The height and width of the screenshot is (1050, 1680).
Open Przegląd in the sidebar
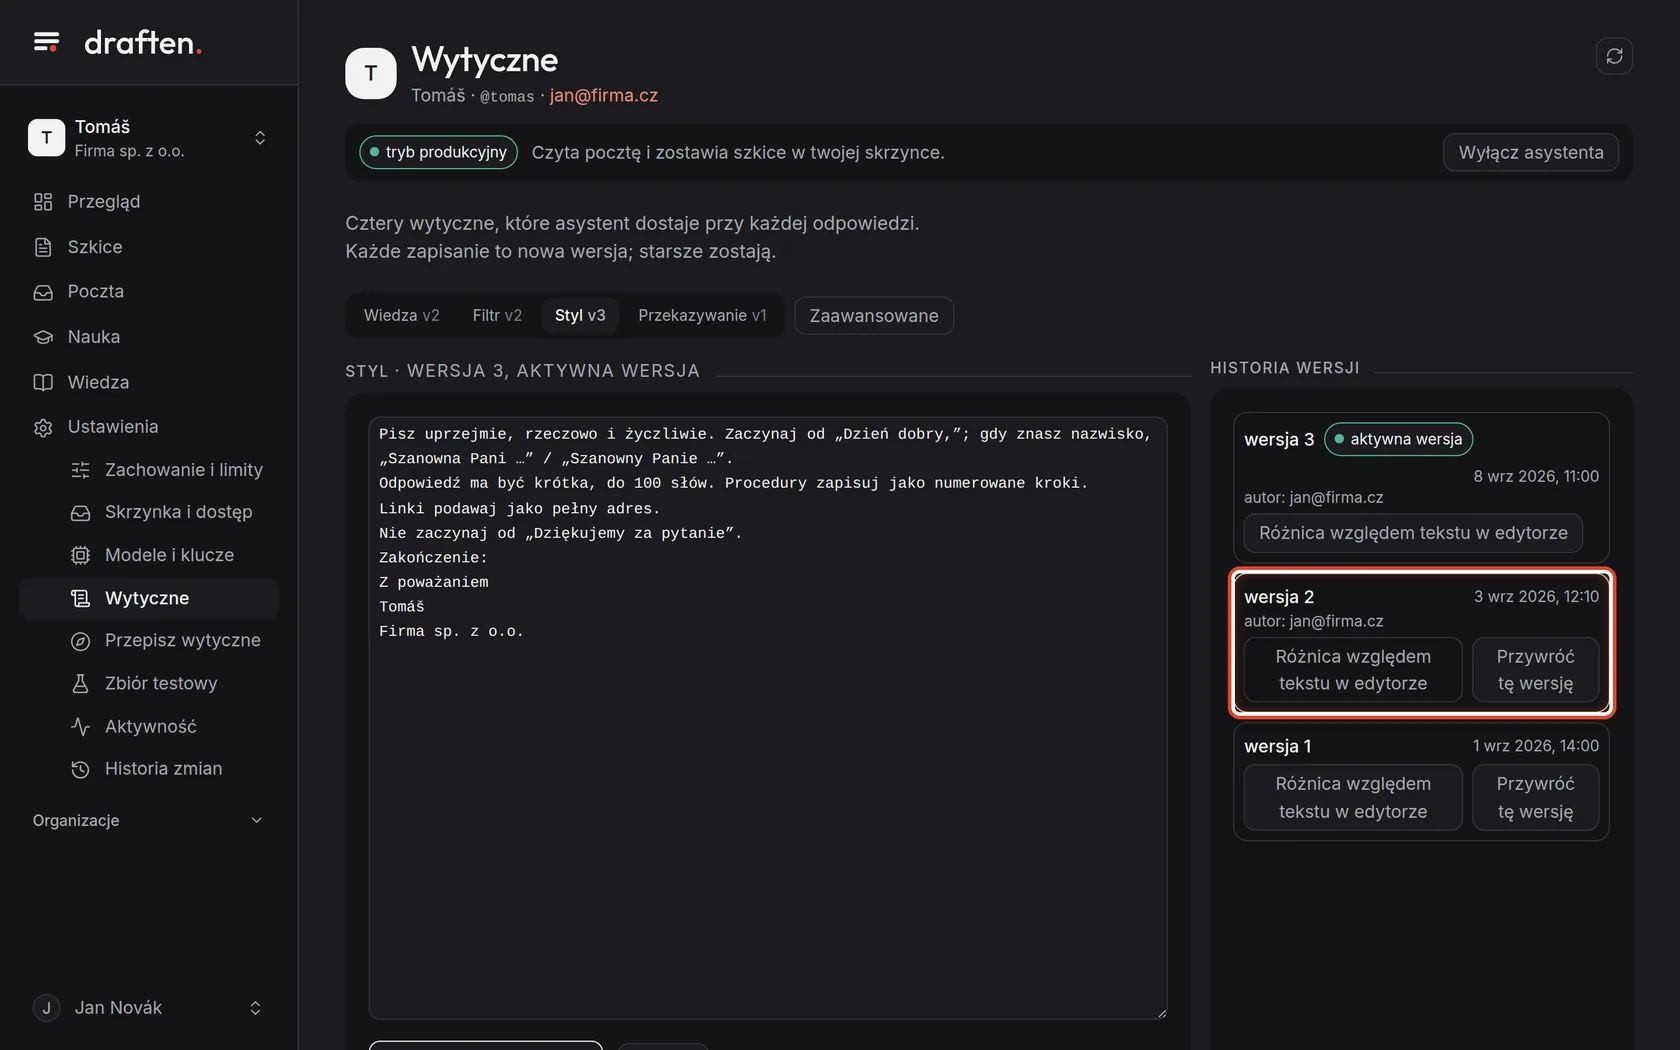pos(149,202)
